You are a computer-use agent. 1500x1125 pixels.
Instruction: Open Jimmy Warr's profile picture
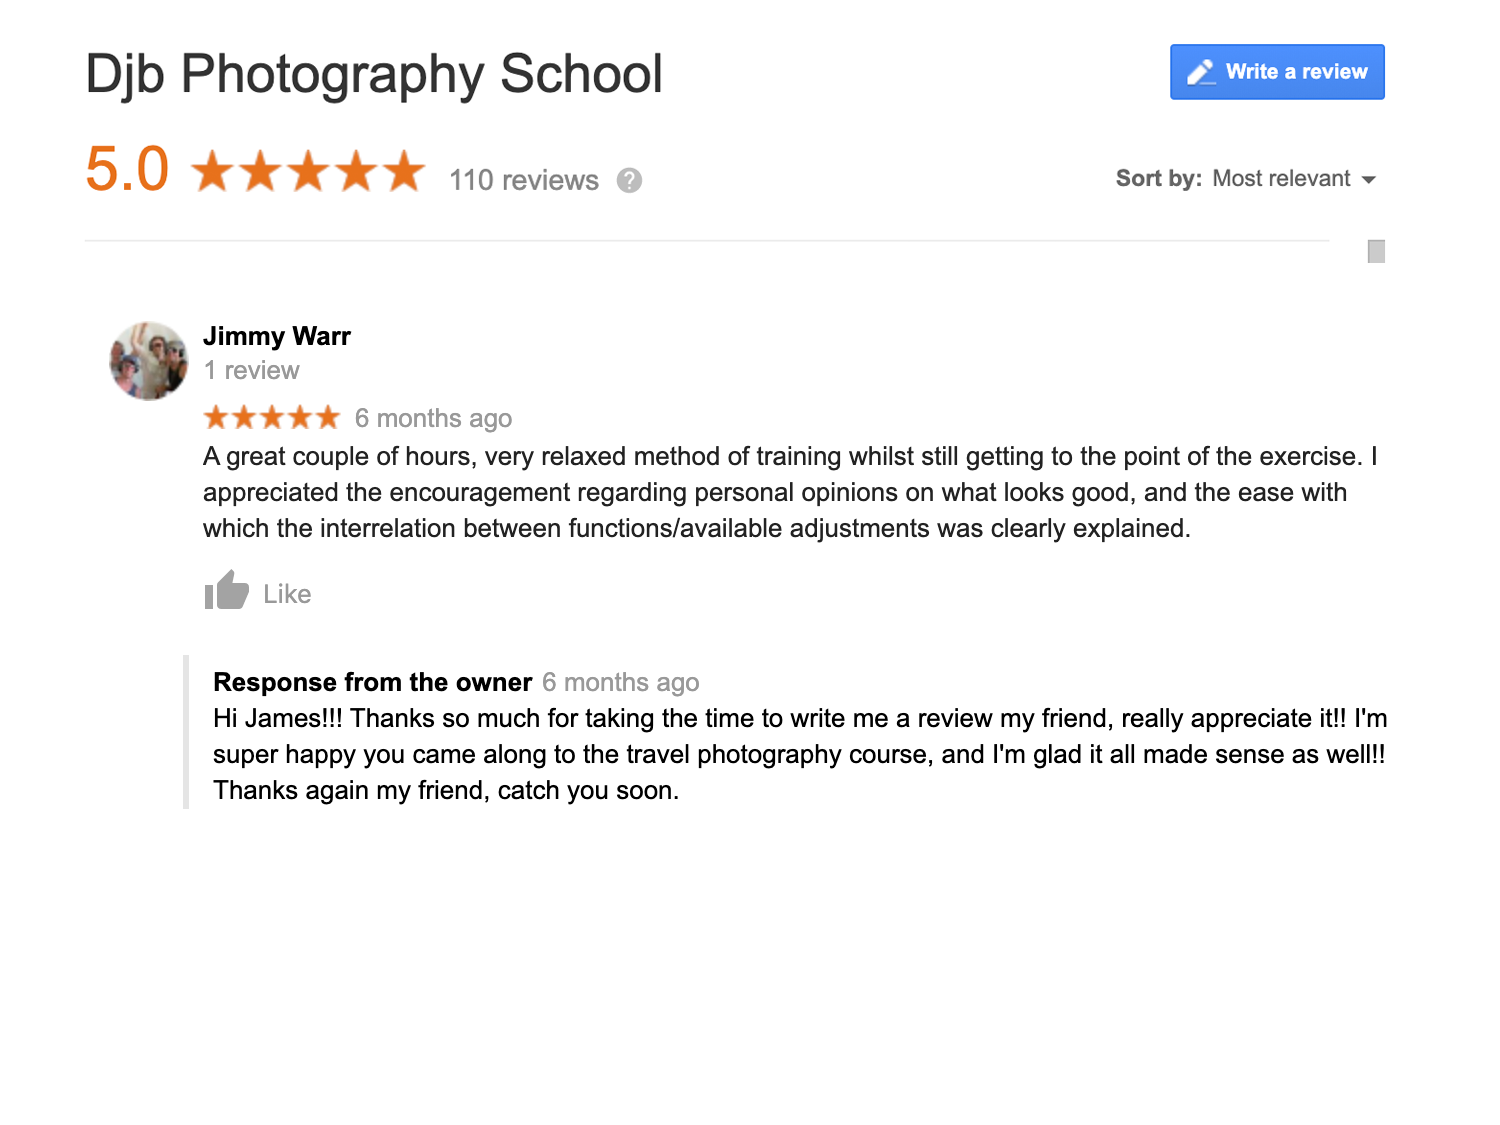click(149, 361)
